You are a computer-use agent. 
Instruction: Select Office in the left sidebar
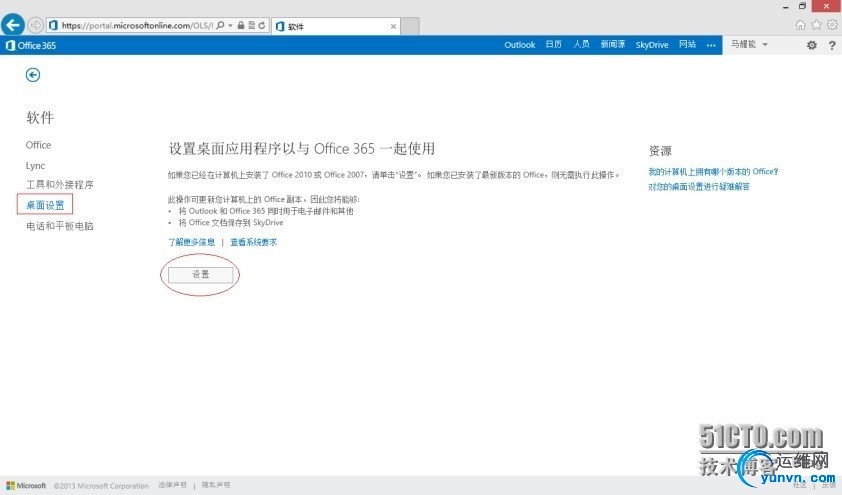(x=38, y=145)
